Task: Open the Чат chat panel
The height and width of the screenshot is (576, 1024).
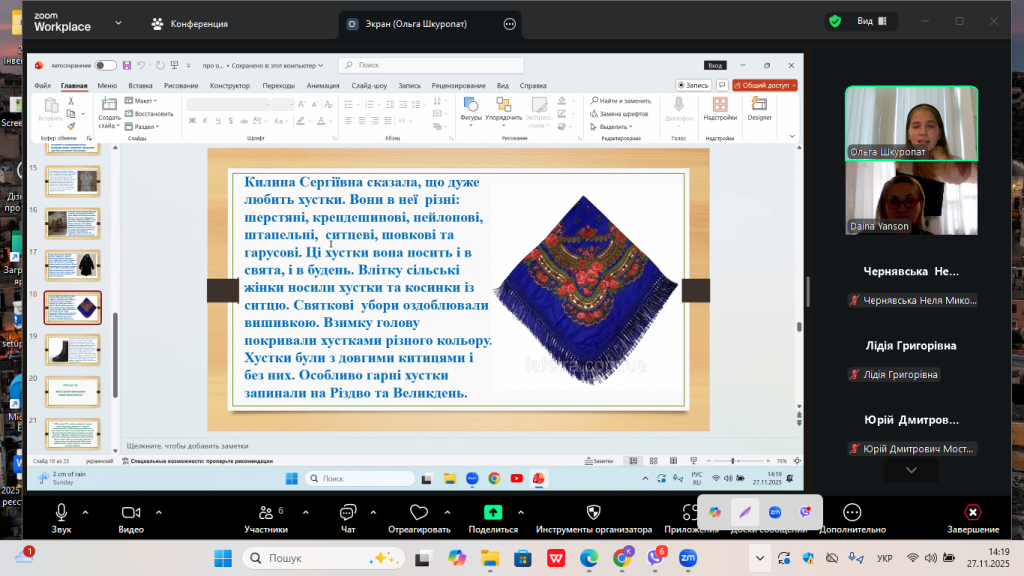Action: [x=348, y=512]
